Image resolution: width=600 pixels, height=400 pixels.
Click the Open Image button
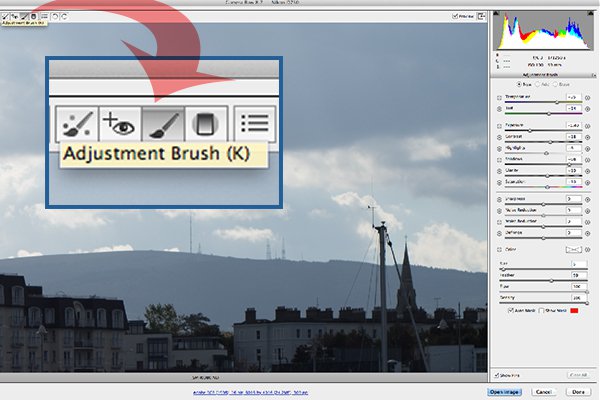pos(504,392)
